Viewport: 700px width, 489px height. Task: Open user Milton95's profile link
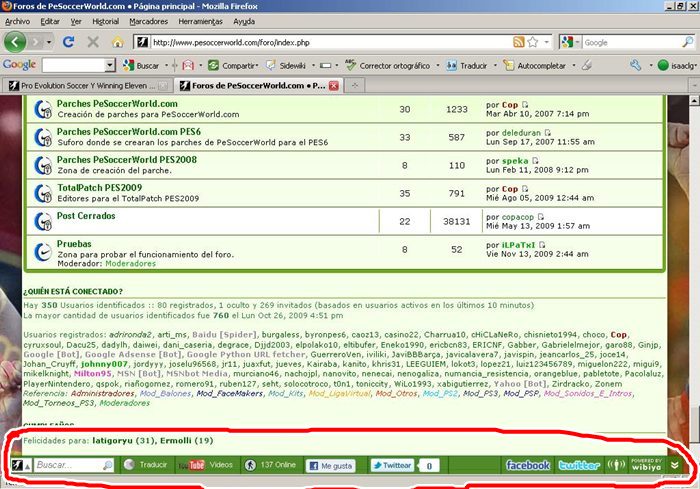click(93, 374)
